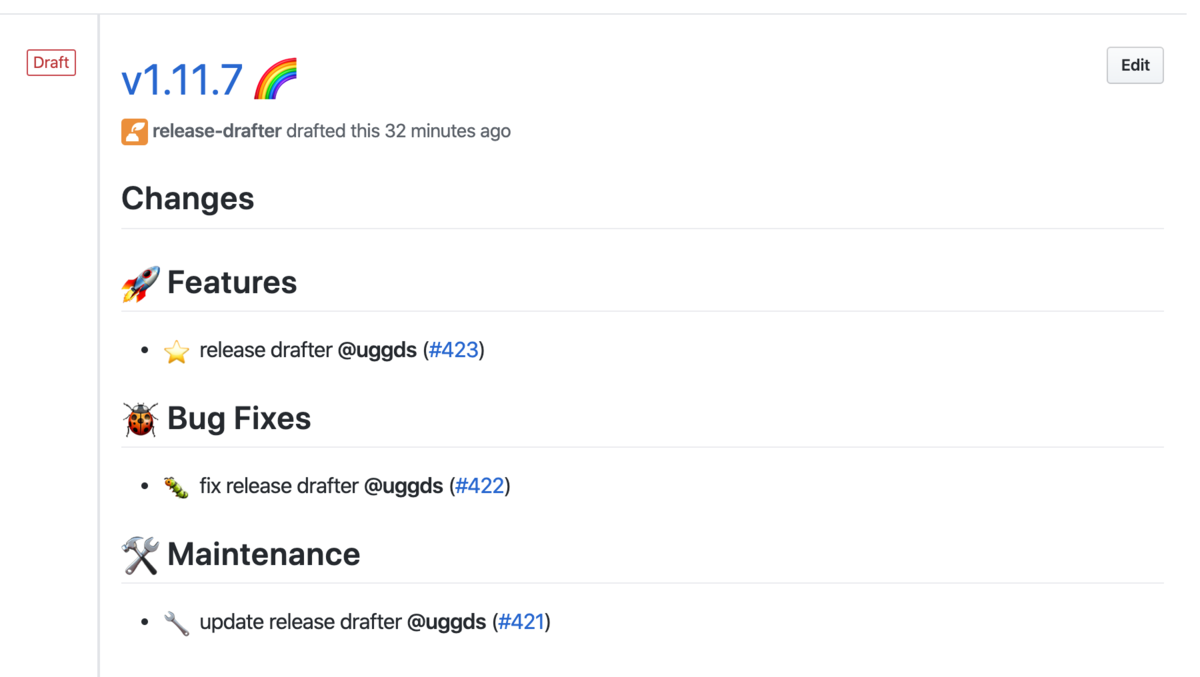1200x677 pixels.
Task: Click the Bug Fixes section title
Action: [x=240, y=419]
